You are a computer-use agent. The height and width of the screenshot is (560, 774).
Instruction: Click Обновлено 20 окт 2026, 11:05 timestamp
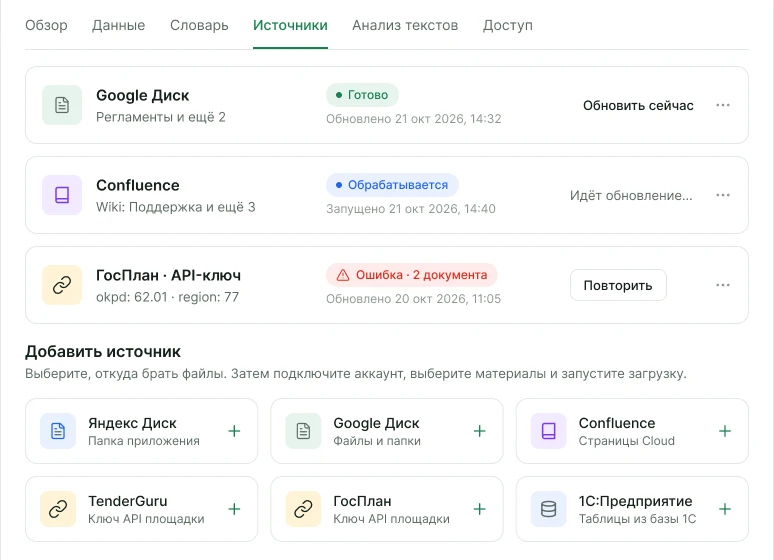coord(413,299)
